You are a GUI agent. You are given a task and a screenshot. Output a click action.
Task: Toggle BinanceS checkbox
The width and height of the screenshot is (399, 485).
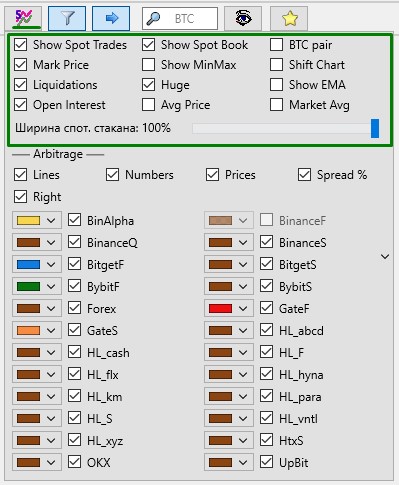click(x=266, y=242)
